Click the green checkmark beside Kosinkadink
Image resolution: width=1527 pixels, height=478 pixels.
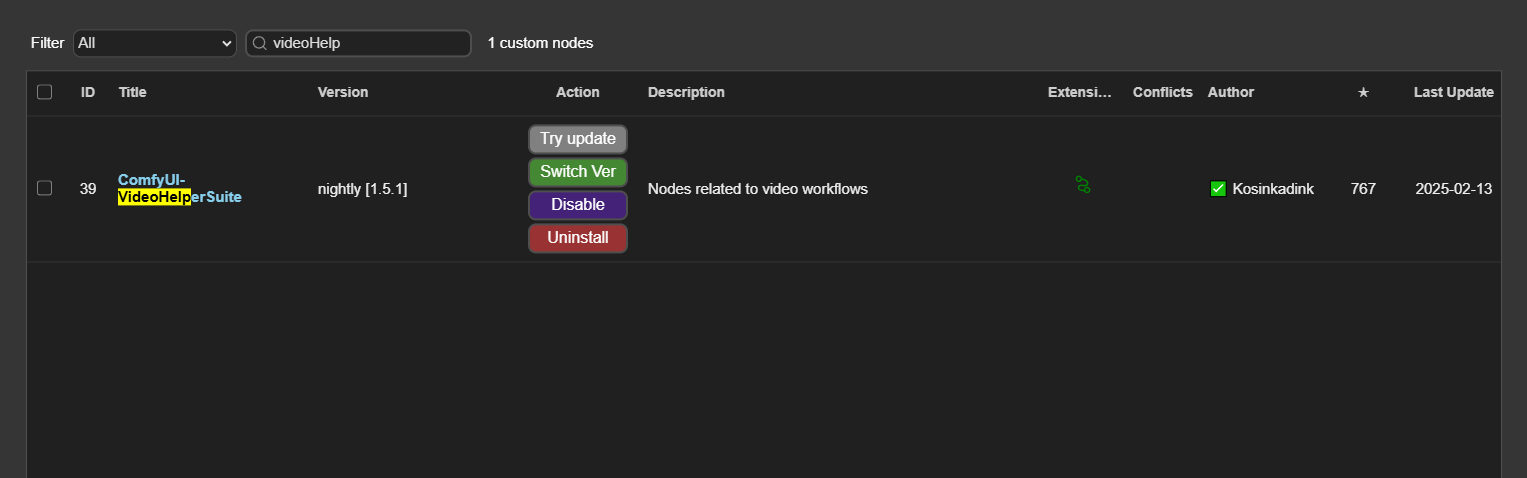click(1218, 188)
